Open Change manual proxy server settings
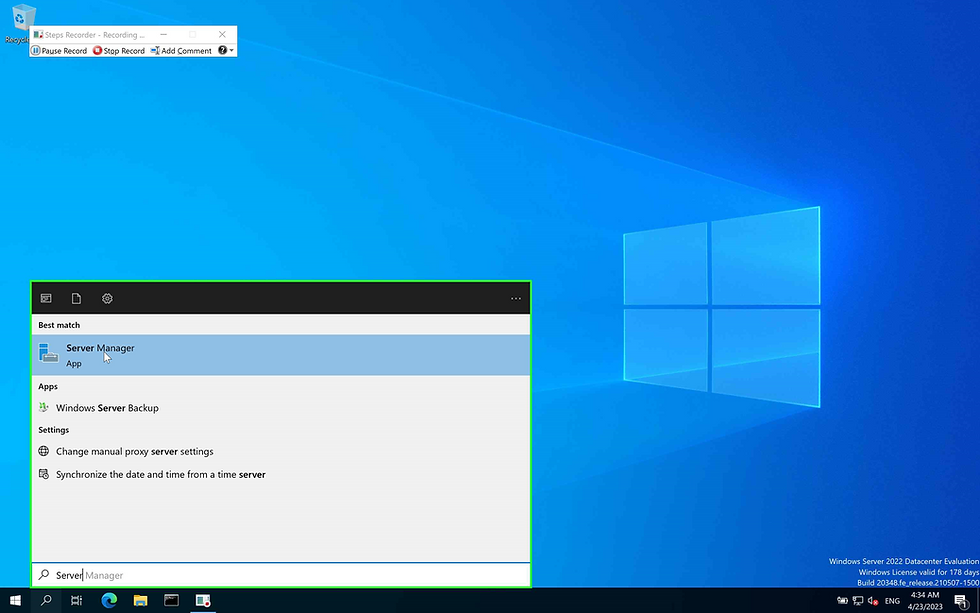980x613 pixels. point(281,451)
